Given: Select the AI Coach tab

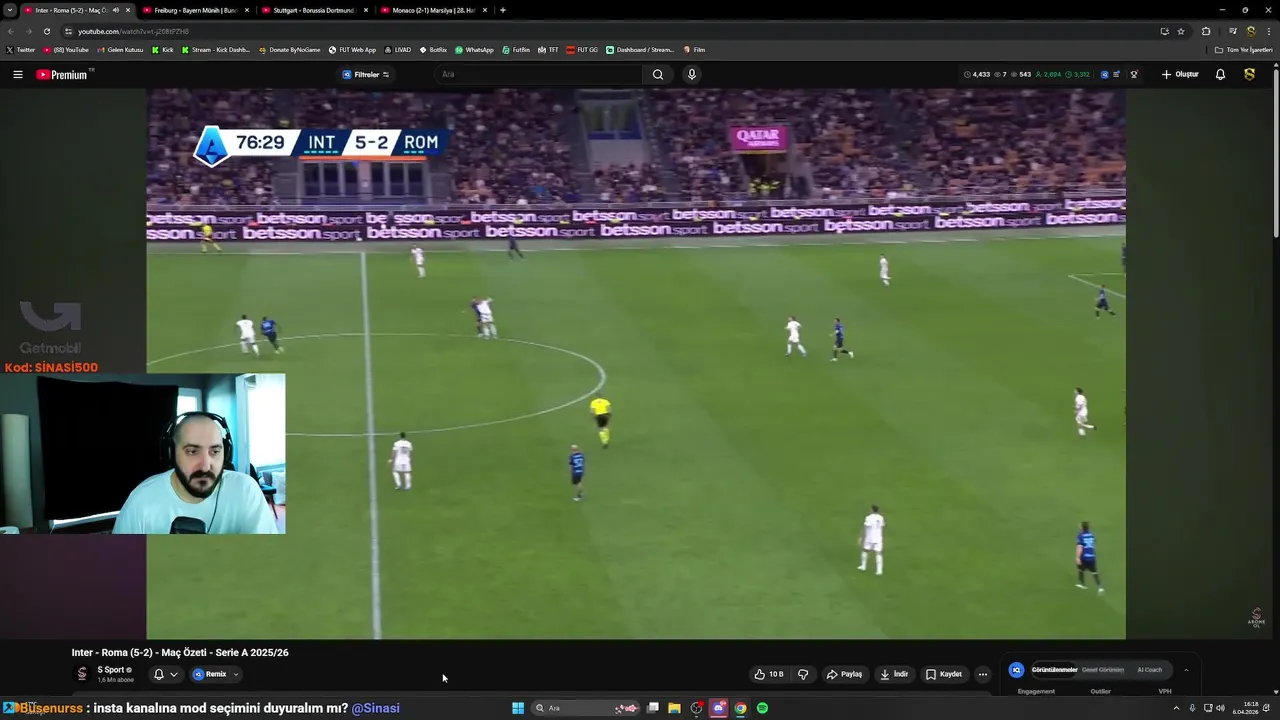Looking at the screenshot, I should [1150, 670].
